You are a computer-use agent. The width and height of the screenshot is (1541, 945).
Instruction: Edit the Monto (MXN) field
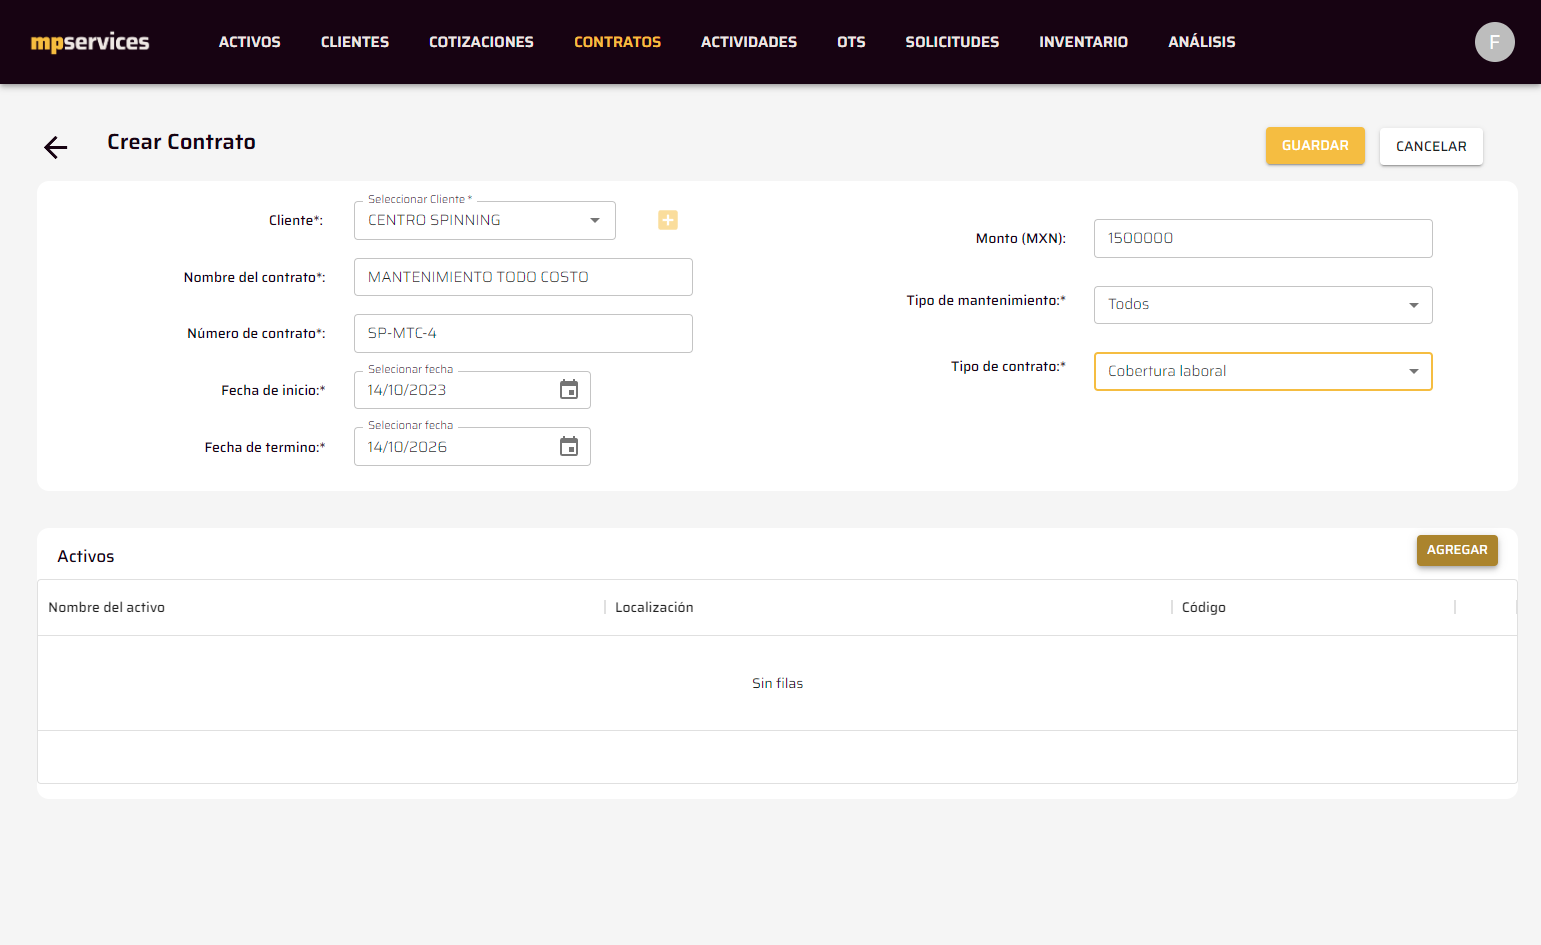[1263, 238]
